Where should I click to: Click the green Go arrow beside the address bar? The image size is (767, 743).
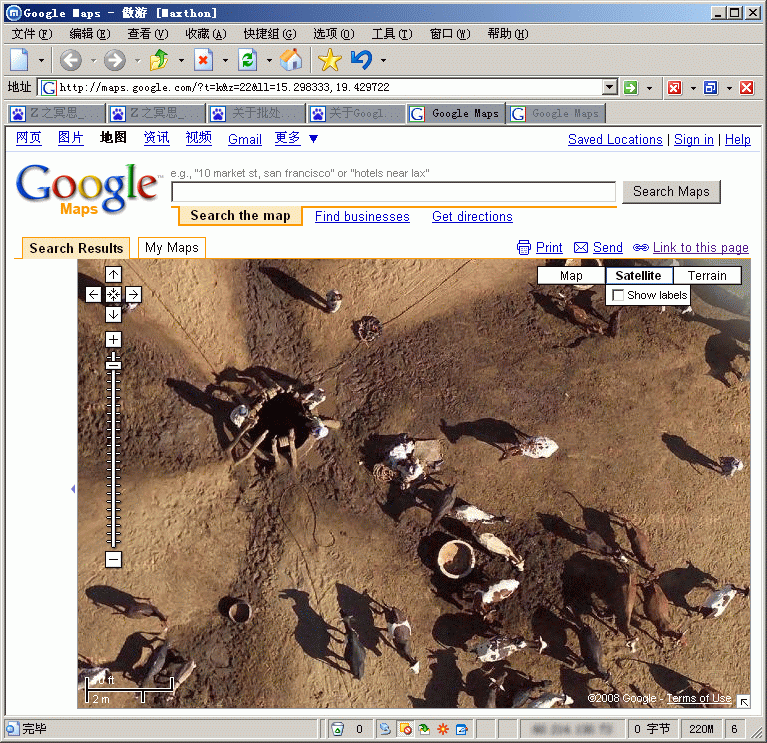(x=631, y=88)
